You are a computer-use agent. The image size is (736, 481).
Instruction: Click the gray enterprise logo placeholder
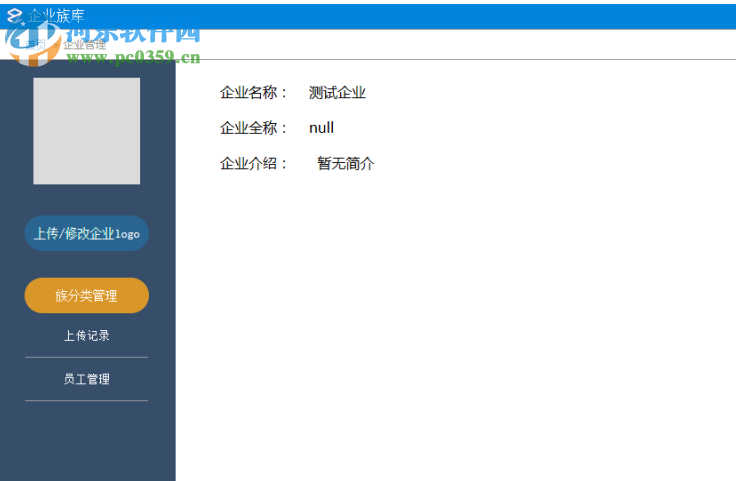coord(87,131)
